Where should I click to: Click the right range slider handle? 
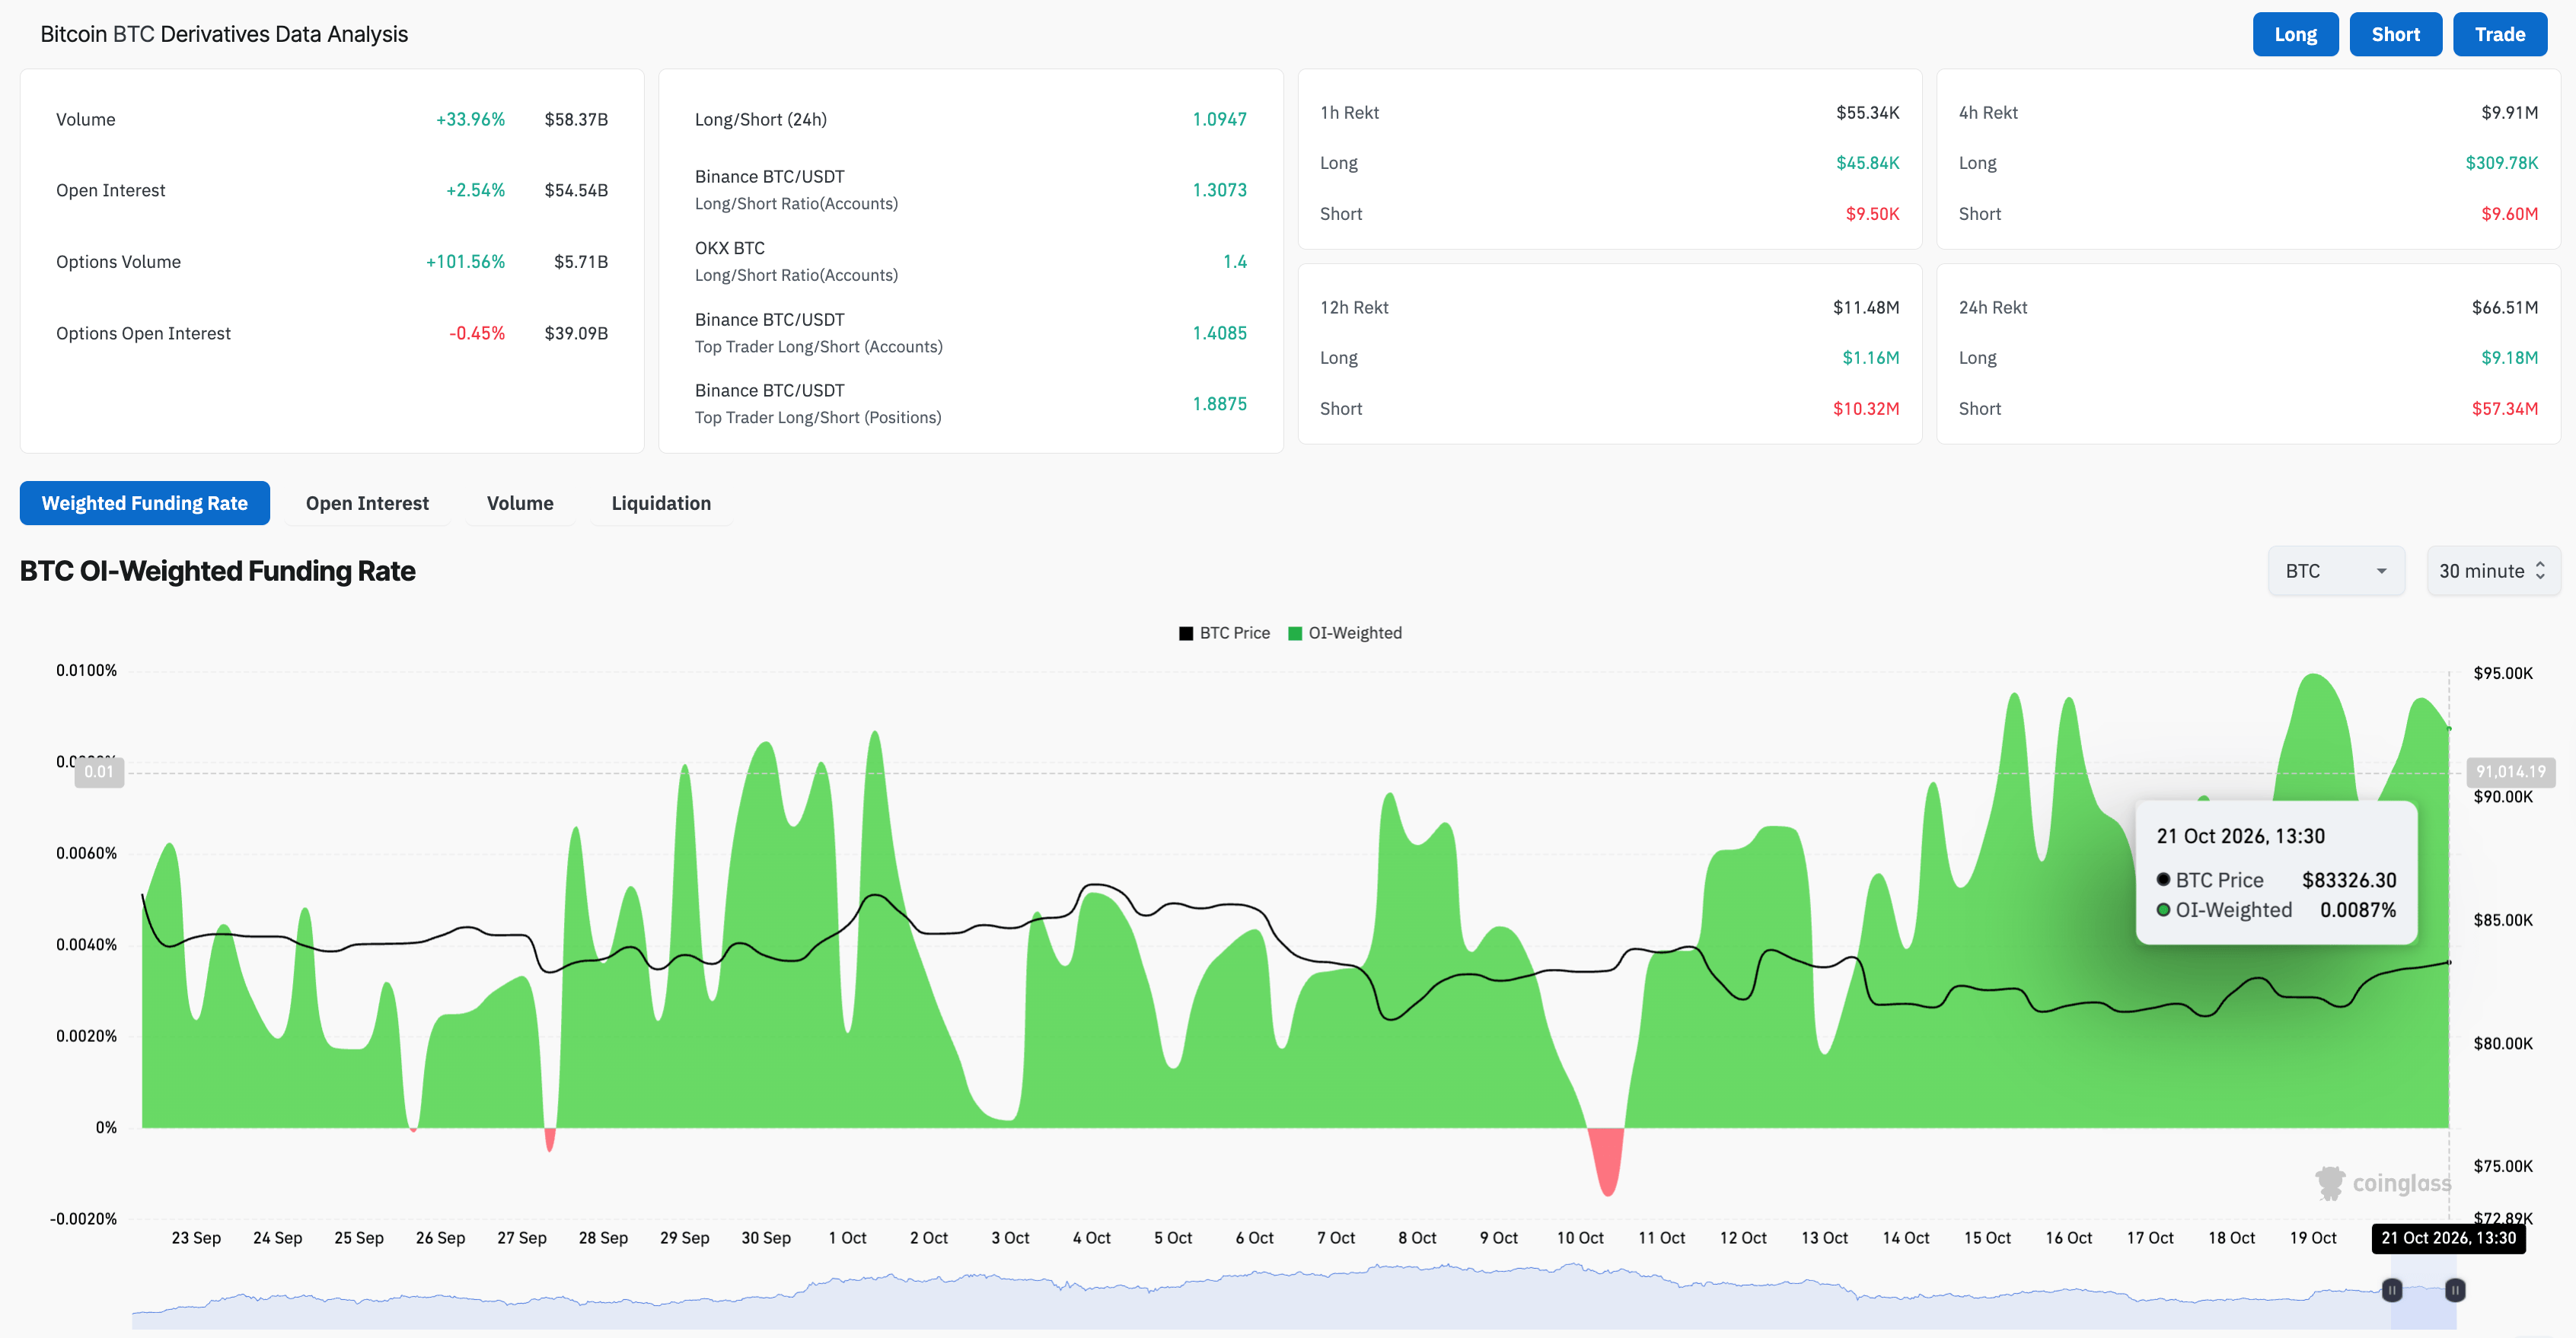2454,1290
